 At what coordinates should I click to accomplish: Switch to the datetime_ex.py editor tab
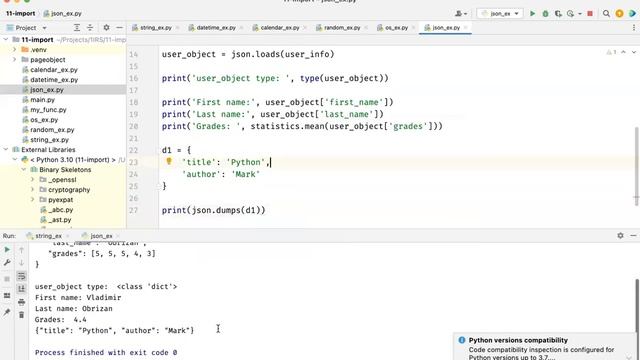click(216, 28)
